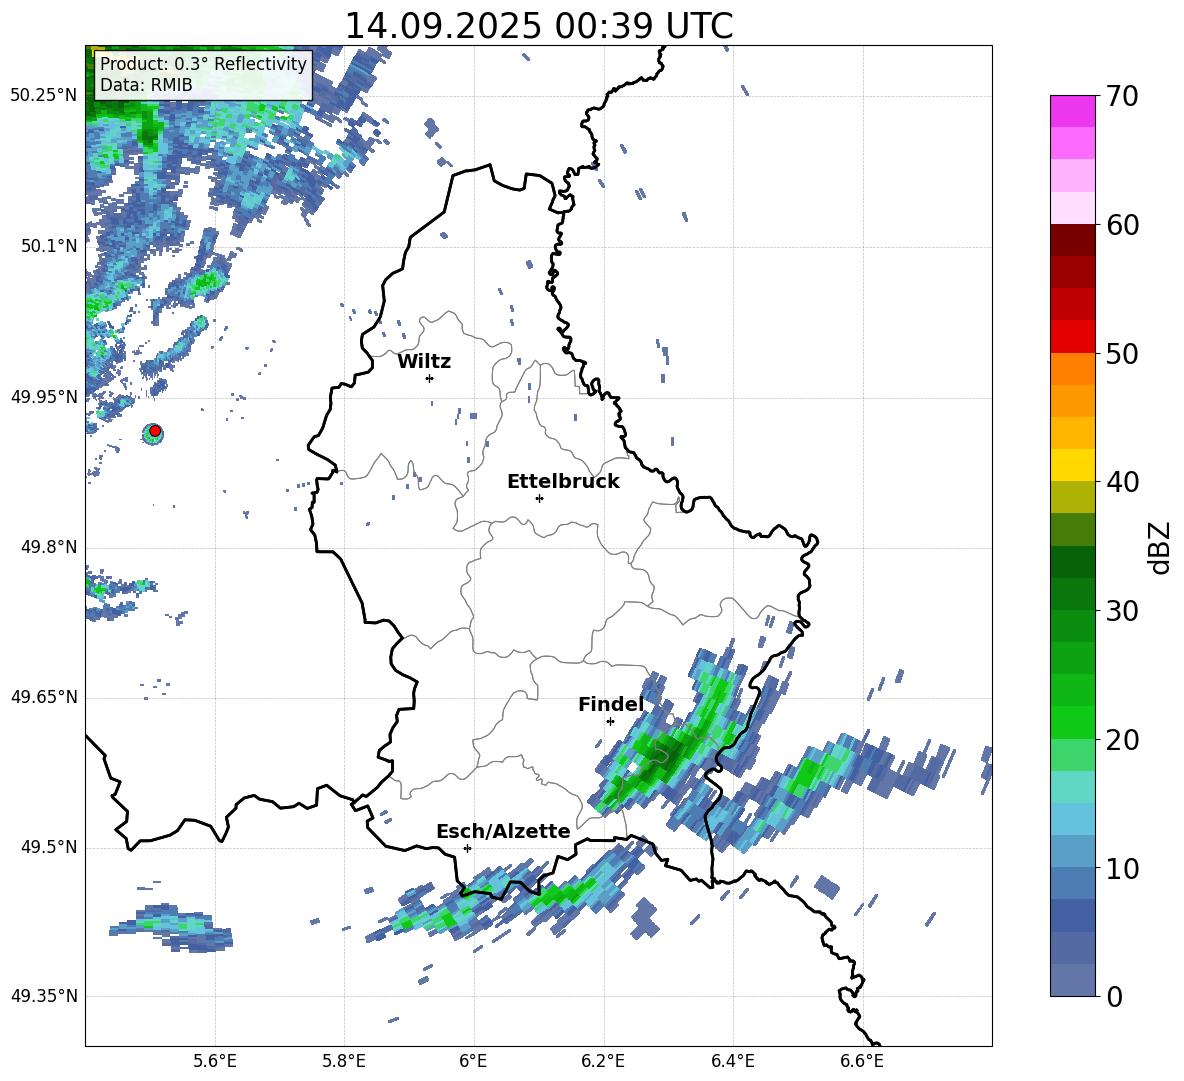The image size is (1184, 1081).
Task: Click the dBZ colorbar label
Action: (1161, 547)
